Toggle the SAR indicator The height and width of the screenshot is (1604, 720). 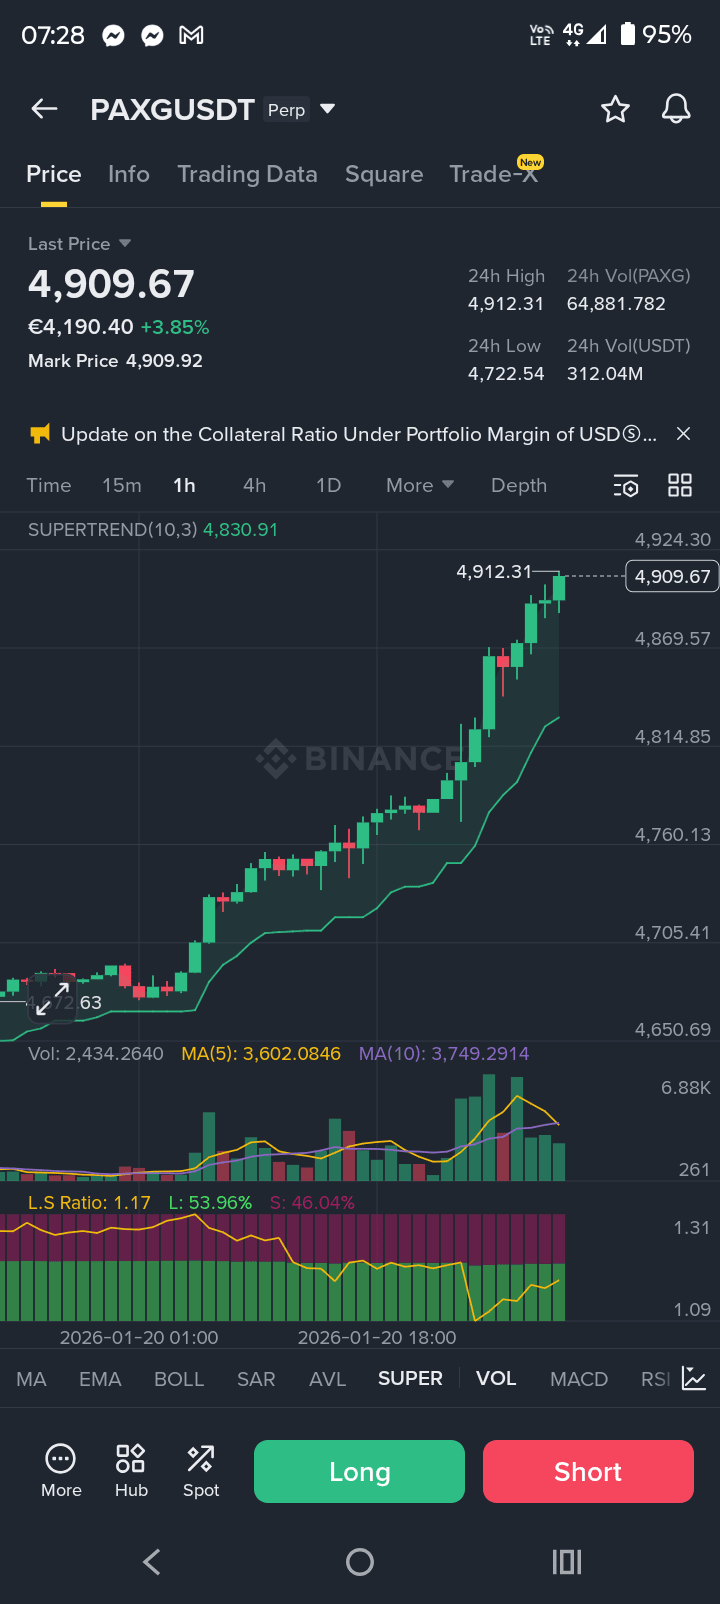pyautogui.click(x=256, y=1379)
